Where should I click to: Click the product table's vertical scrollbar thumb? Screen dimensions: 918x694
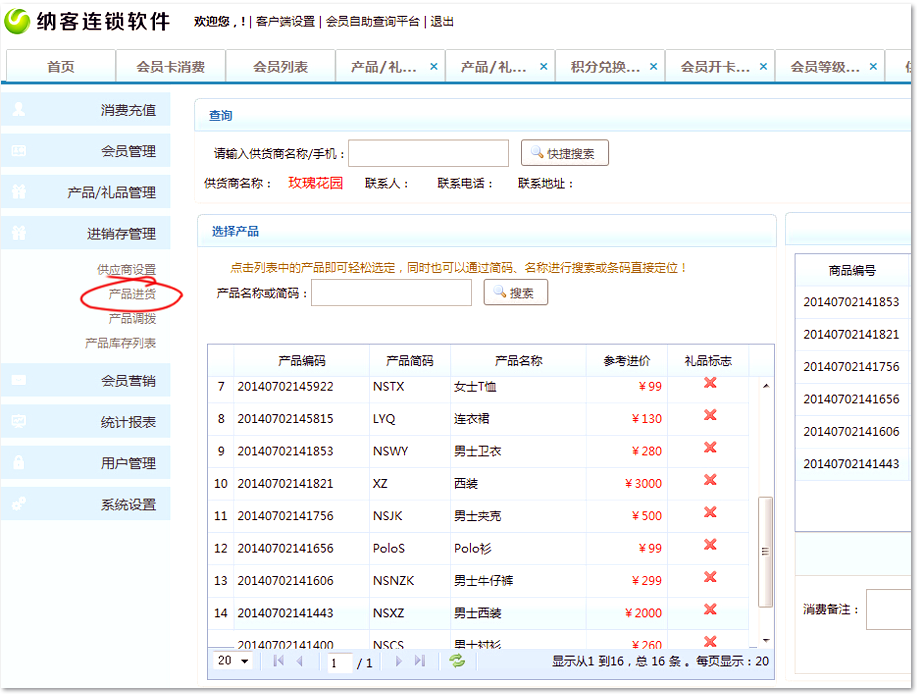tap(766, 550)
